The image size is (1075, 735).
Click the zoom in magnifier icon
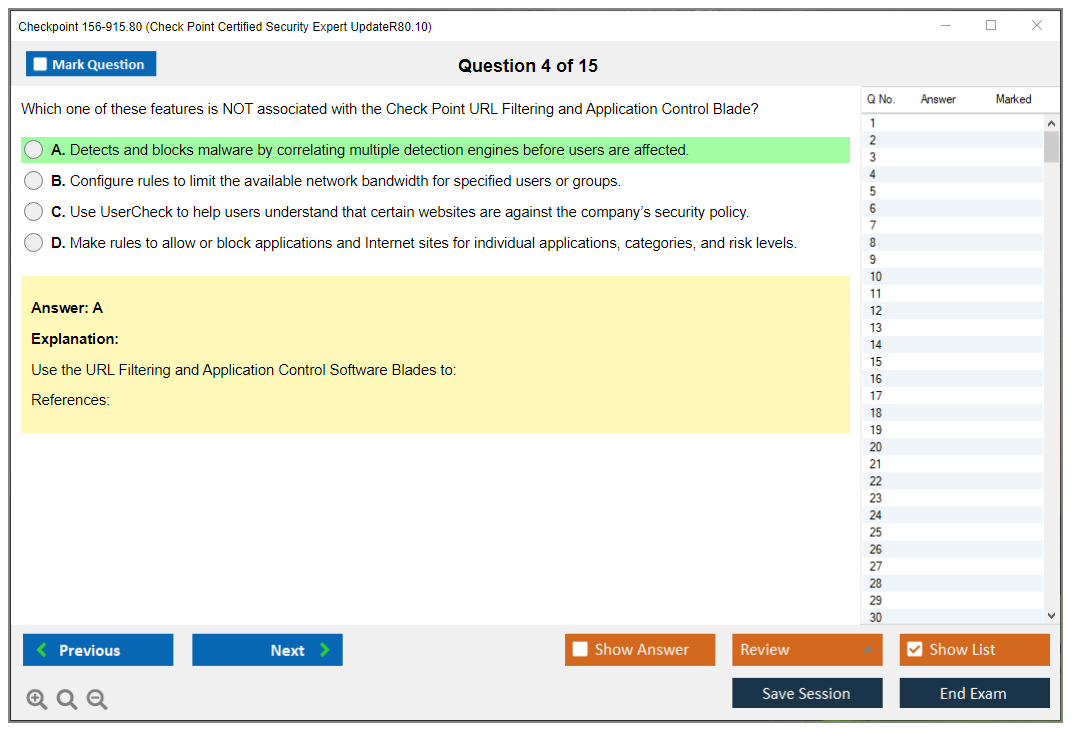[37, 700]
